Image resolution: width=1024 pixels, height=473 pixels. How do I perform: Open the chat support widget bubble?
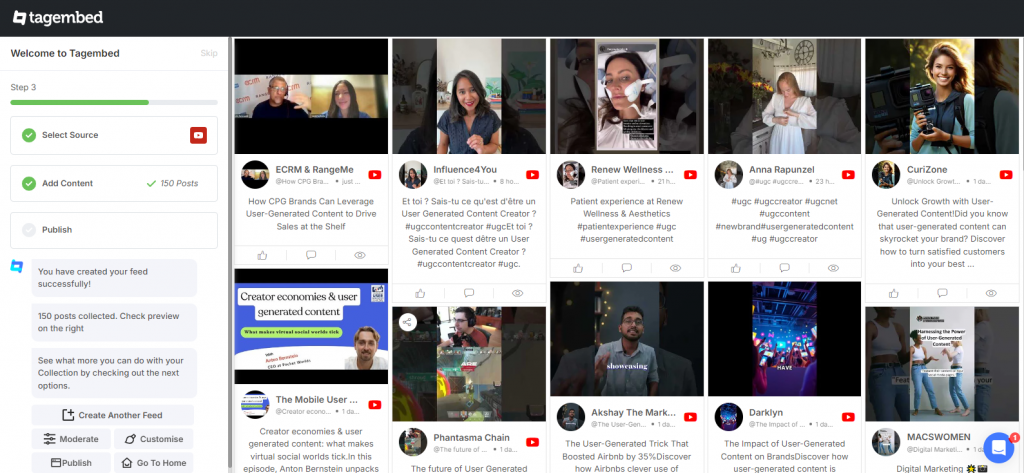(x=998, y=448)
